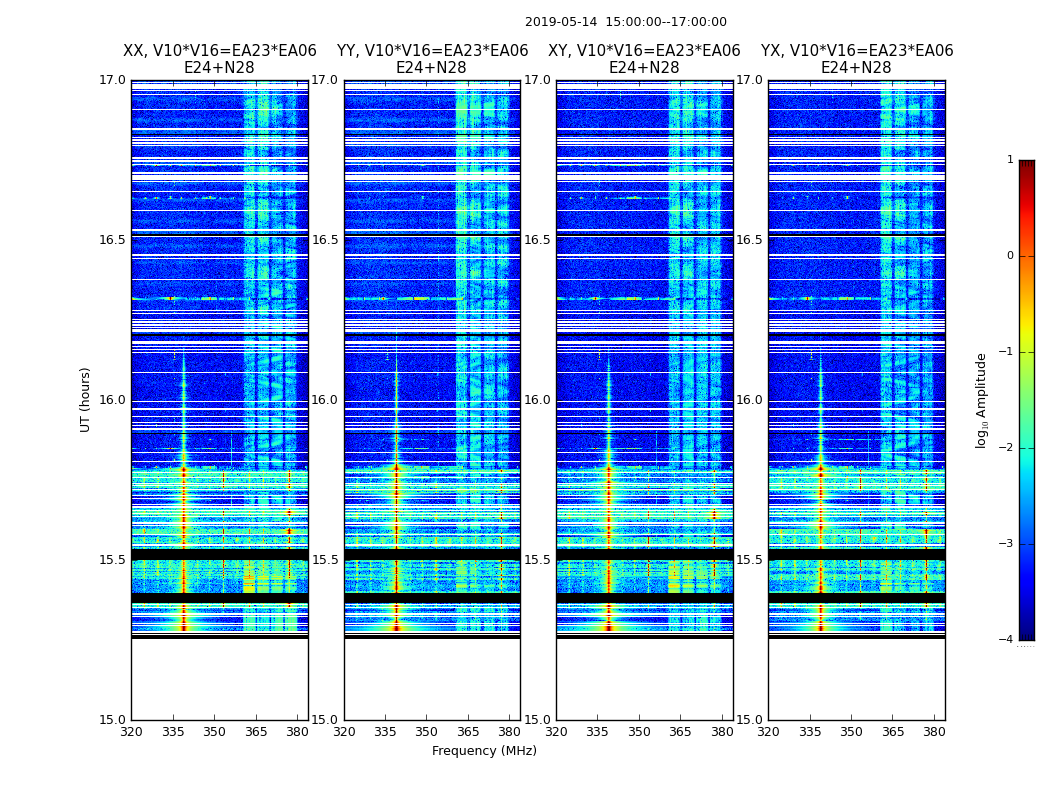
Task: Click the 380 x-tick under the XX panel
Action: pyautogui.click(x=297, y=732)
